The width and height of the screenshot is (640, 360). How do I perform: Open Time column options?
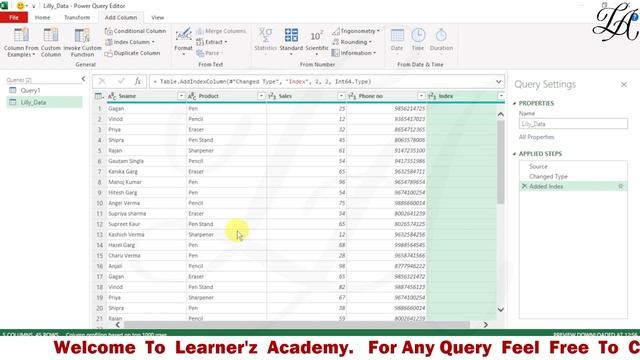418,42
